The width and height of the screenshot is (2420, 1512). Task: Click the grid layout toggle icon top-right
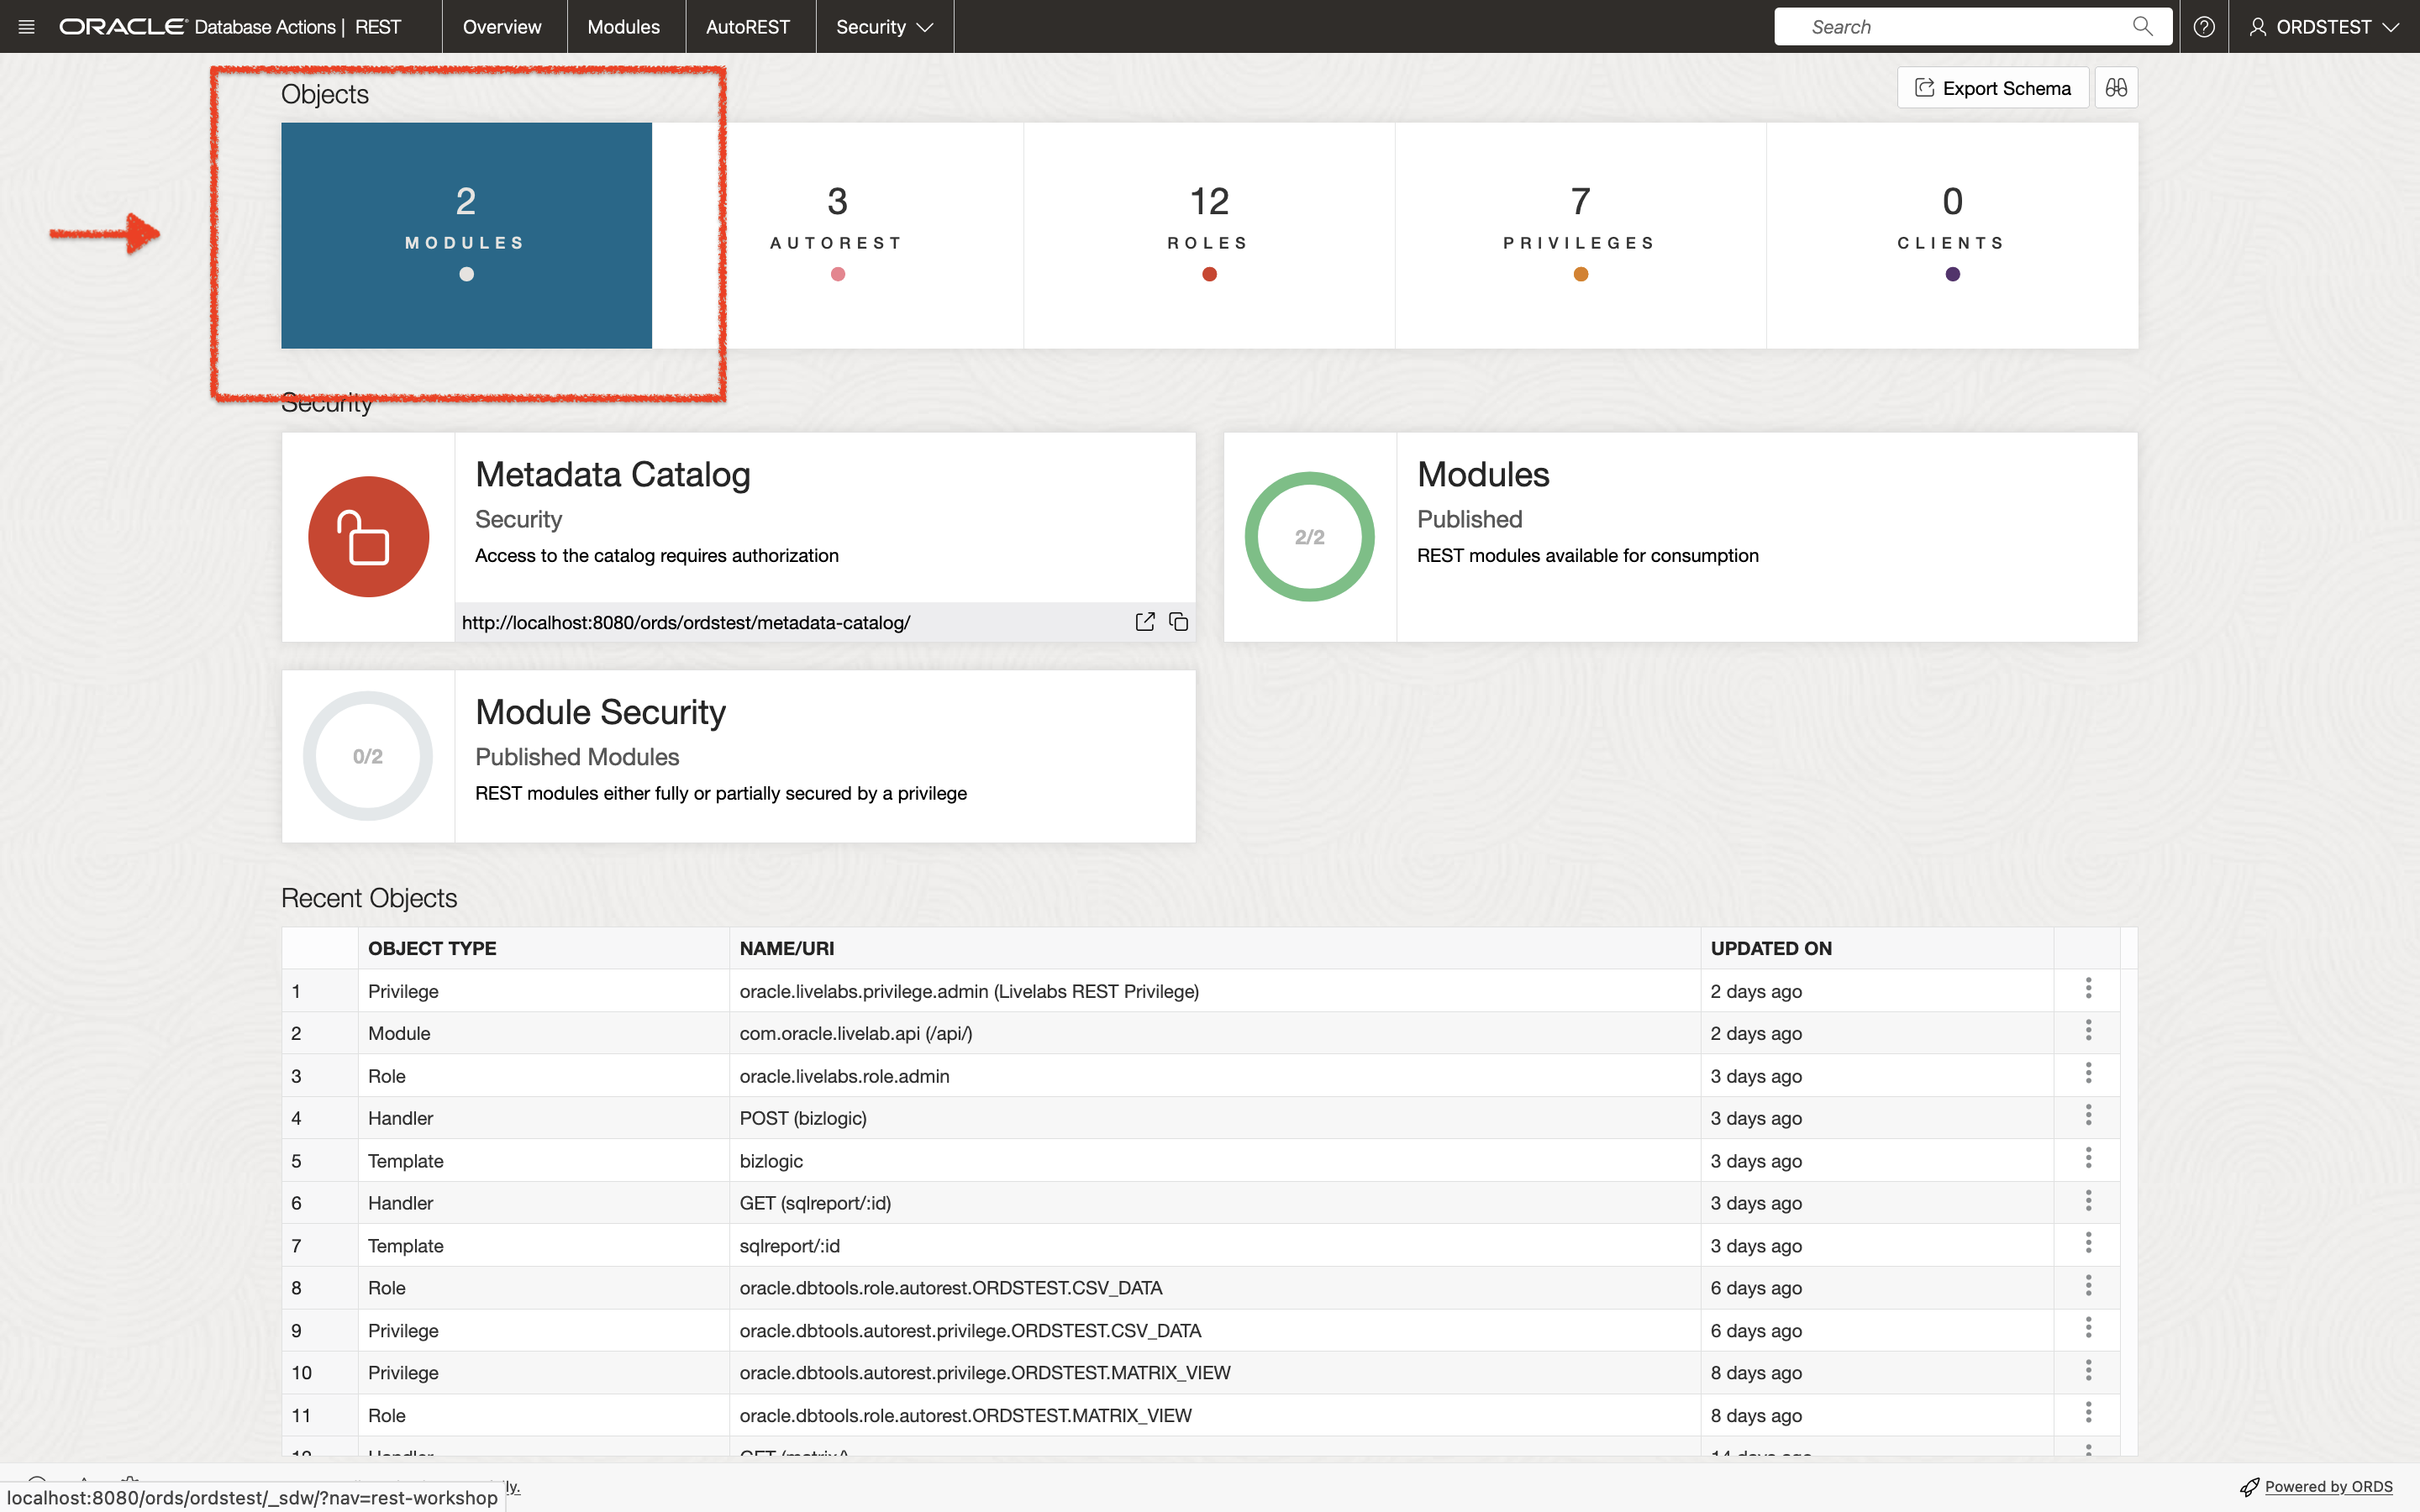coord(2117,87)
